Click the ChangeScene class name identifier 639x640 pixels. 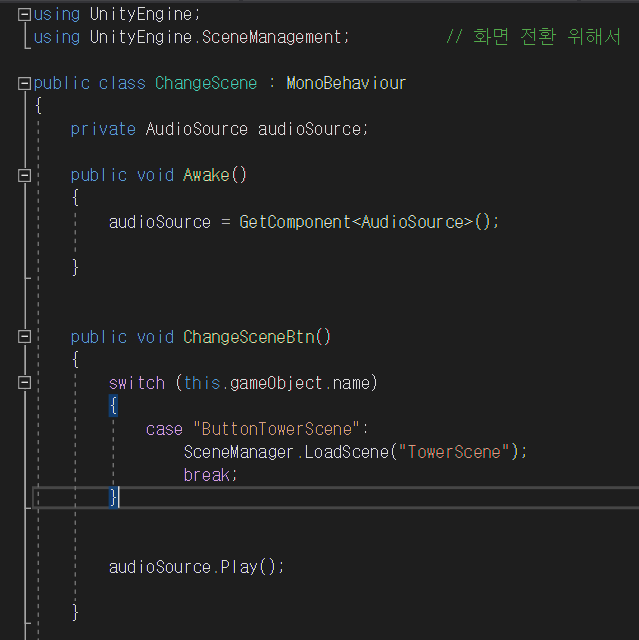click(206, 83)
